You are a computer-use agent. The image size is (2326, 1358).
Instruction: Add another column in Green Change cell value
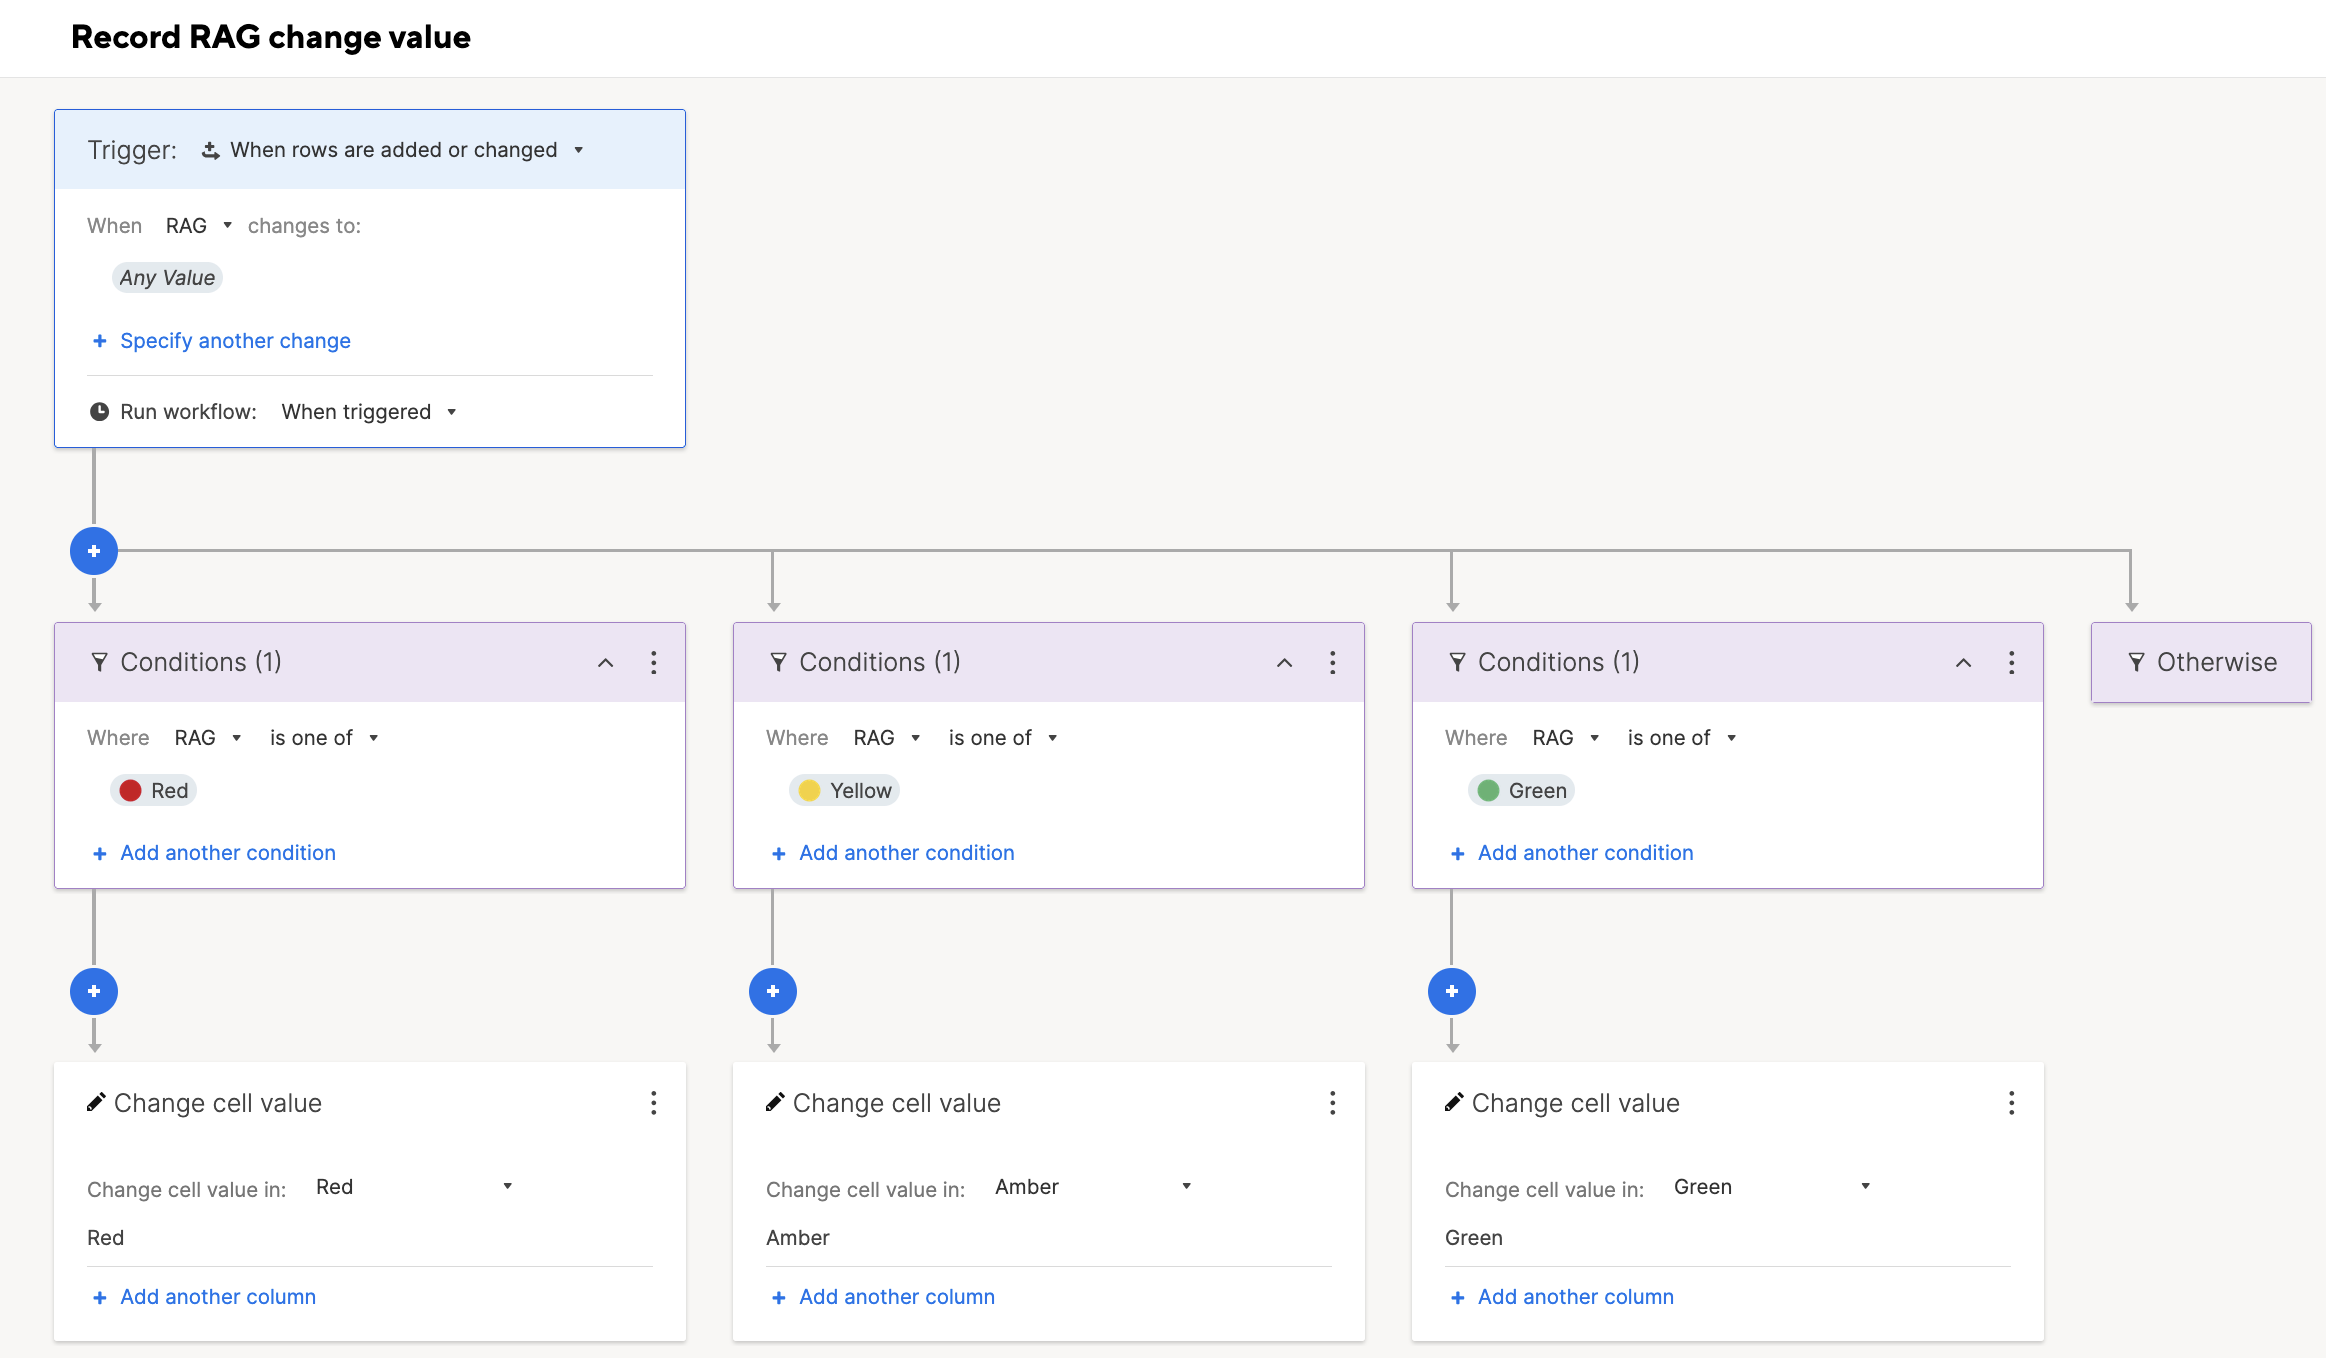pos(1562,1297)
